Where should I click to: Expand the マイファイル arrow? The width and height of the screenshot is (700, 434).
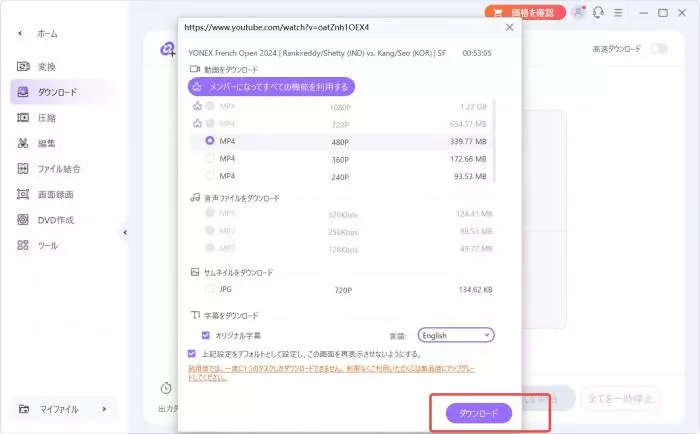tap(104, 409)
